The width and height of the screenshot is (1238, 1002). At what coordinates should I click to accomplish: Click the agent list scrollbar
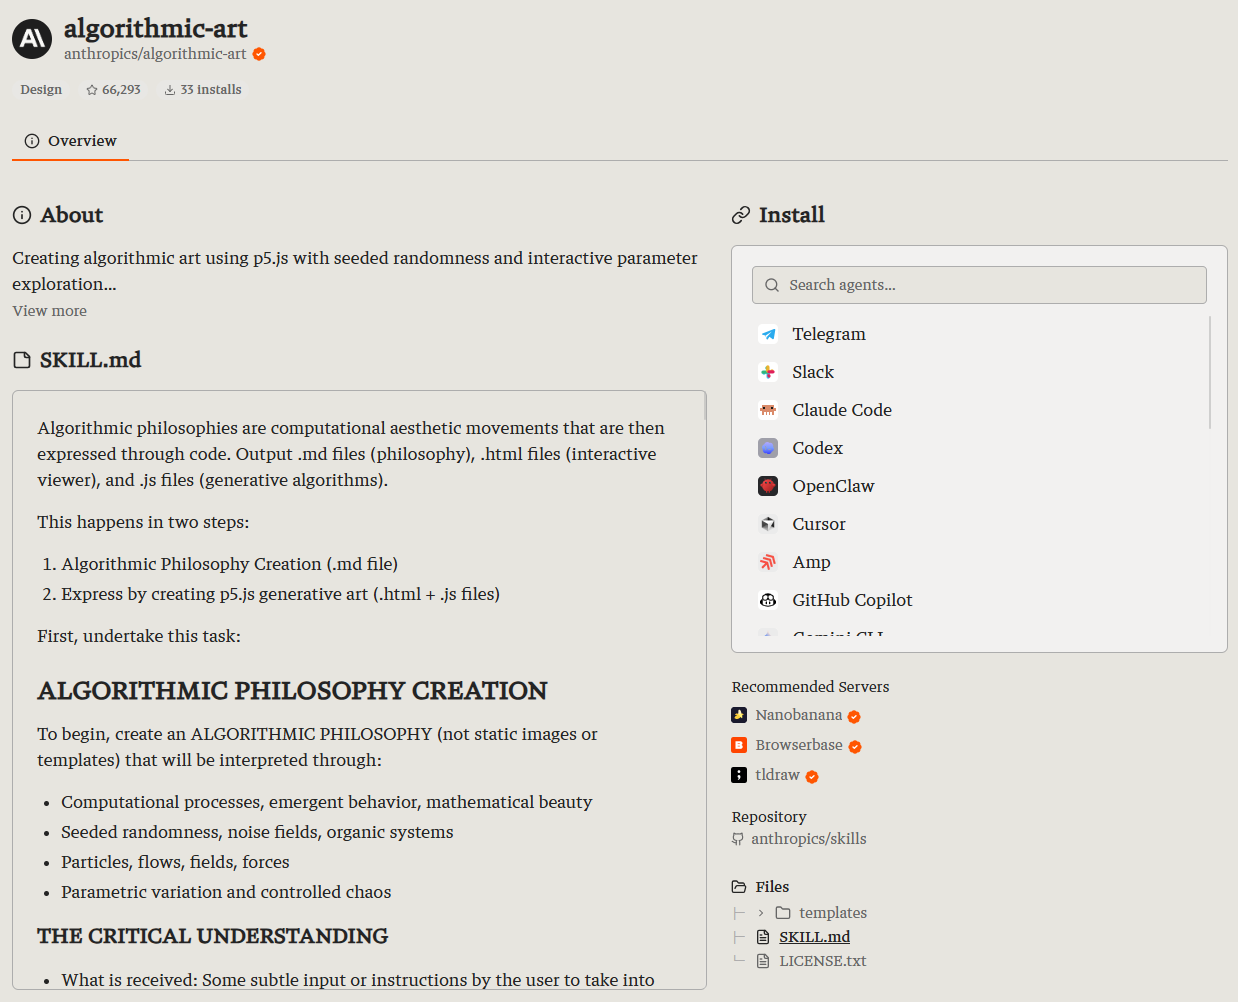(1210, 372)
